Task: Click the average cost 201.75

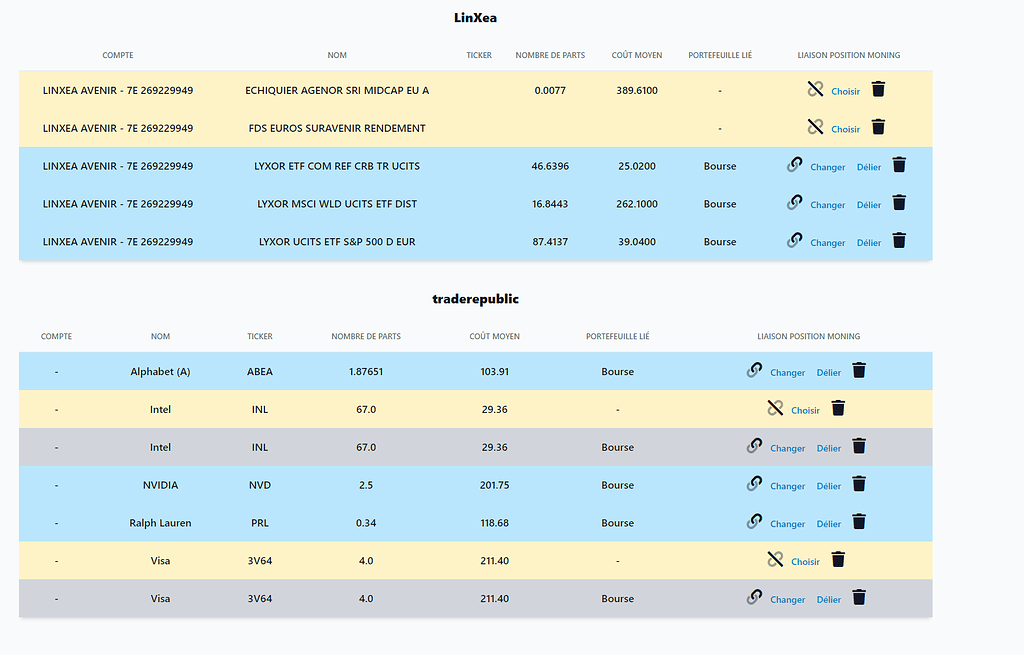Action: [x=494, y=485]
